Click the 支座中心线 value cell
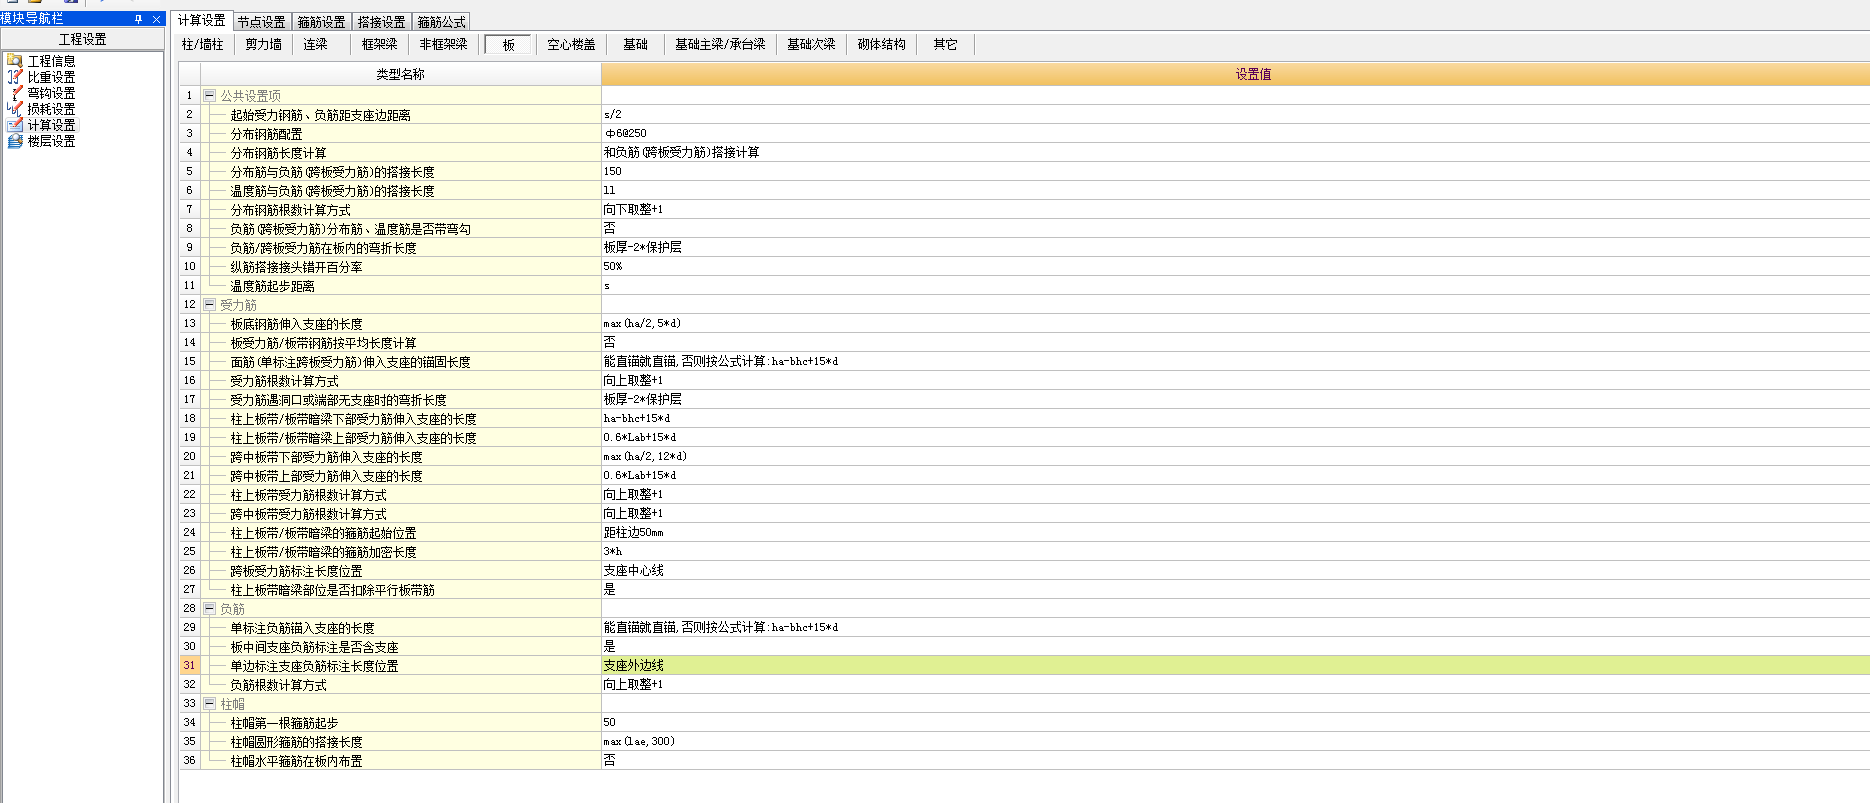The image size is (1870, 803). [1236, 571]
